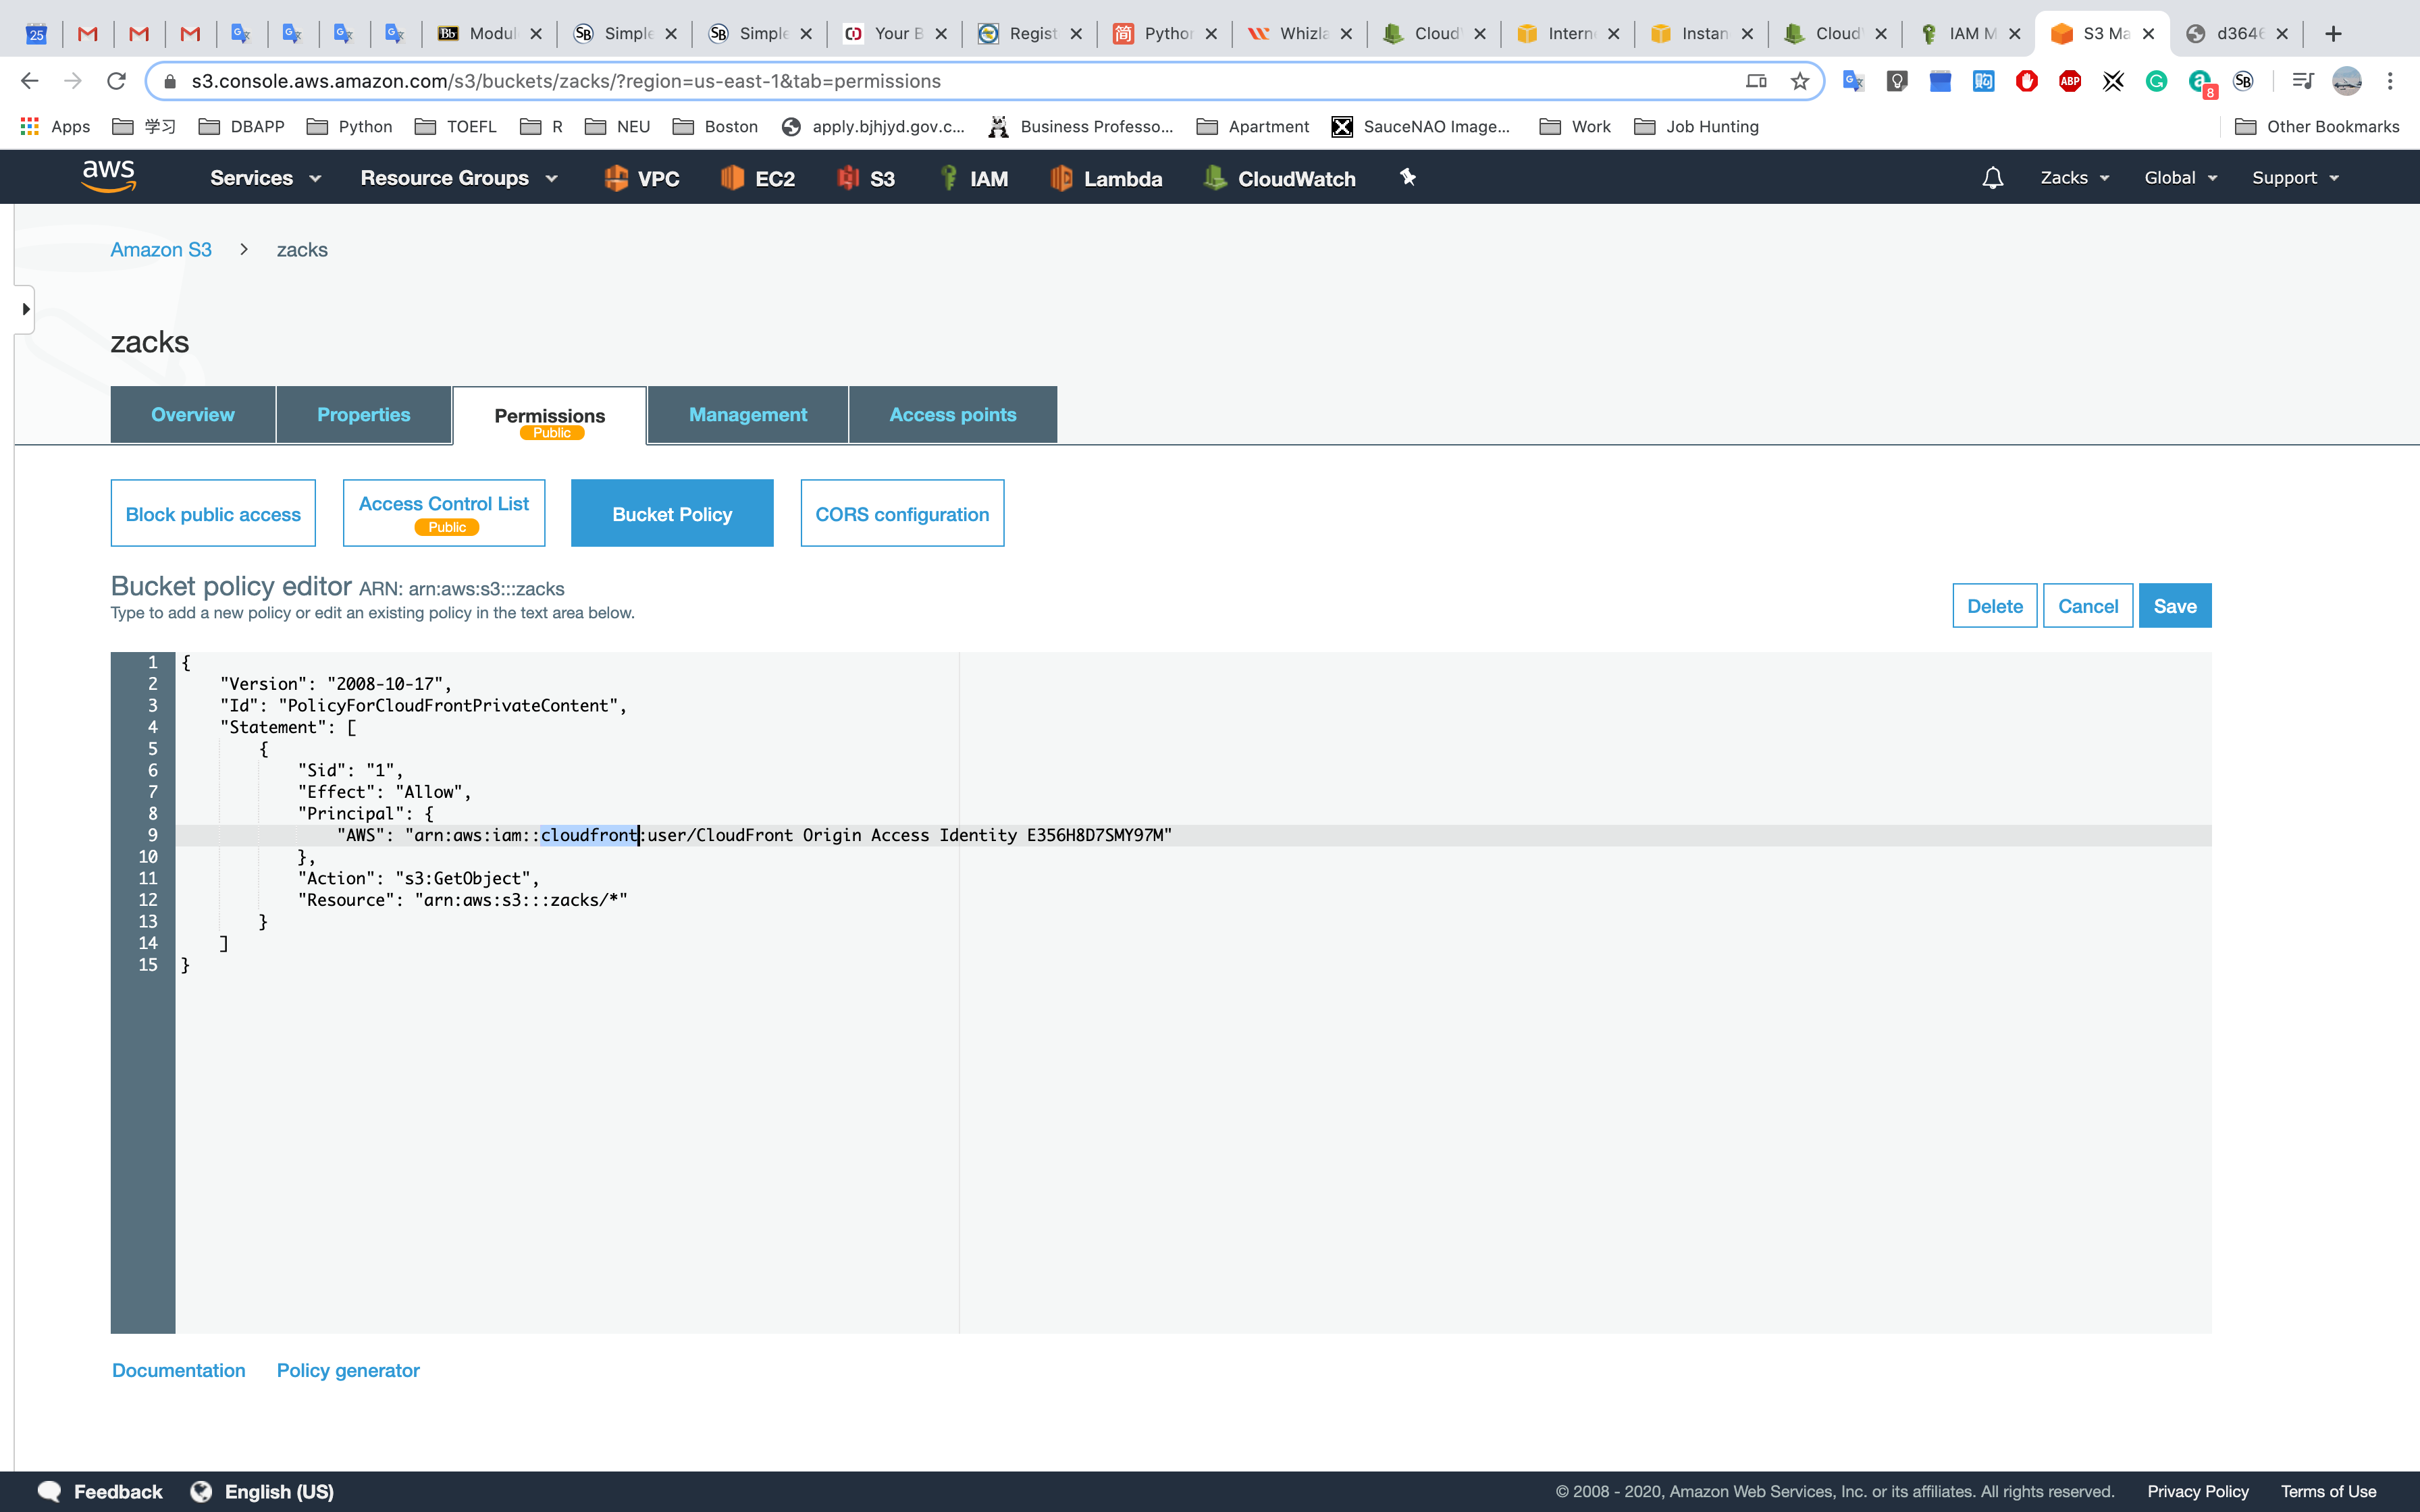Expand the collapsed left sidebar arrow
Viewport: 2420px width, 1512px height.
click(x=25, y=309)
